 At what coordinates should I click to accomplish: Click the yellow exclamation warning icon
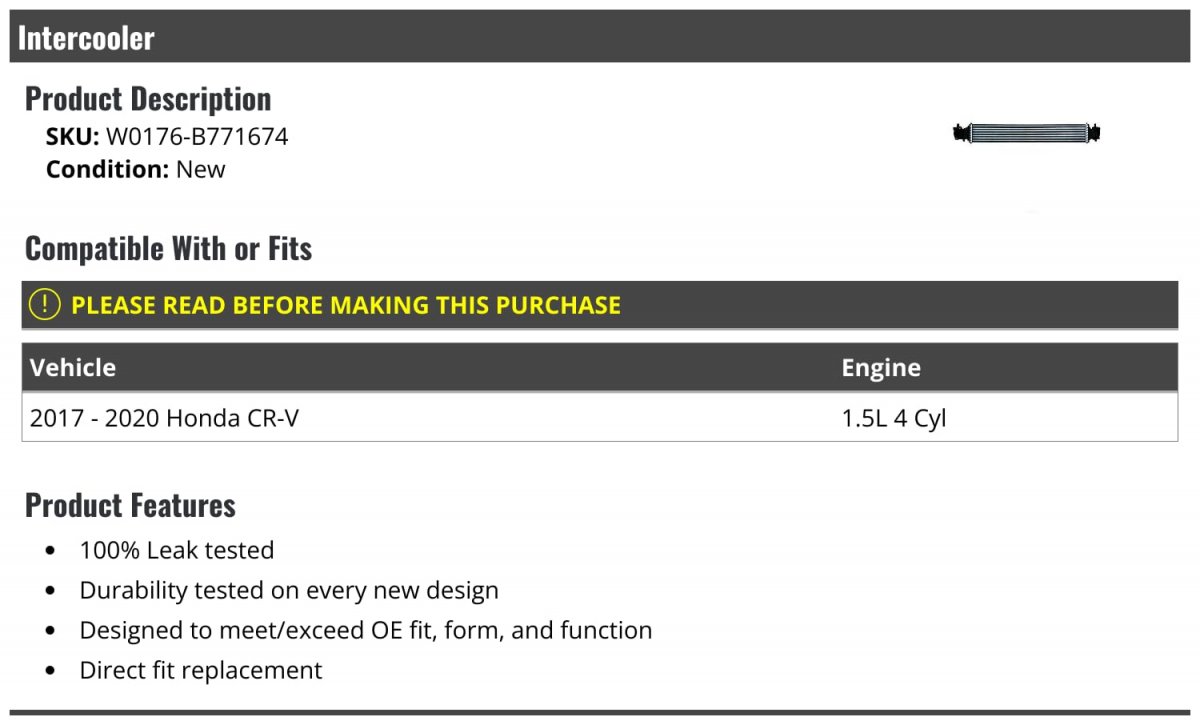45,305
